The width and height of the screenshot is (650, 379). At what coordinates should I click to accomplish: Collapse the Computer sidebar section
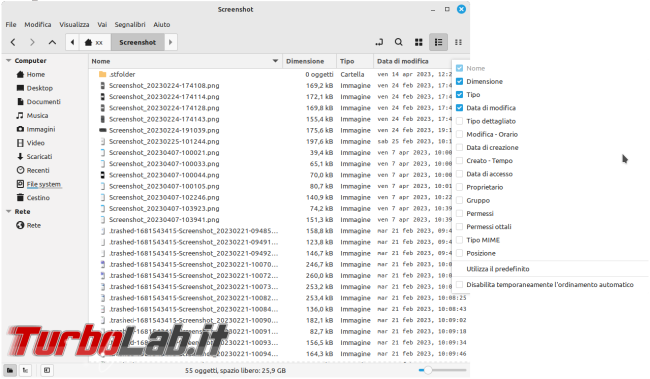click(8, 61)
